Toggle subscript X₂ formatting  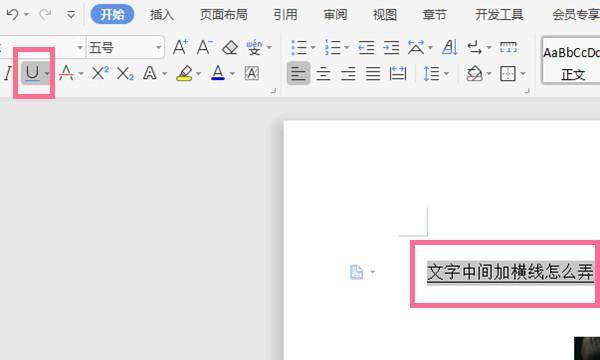pyautogui.click(x=125, y=73)
